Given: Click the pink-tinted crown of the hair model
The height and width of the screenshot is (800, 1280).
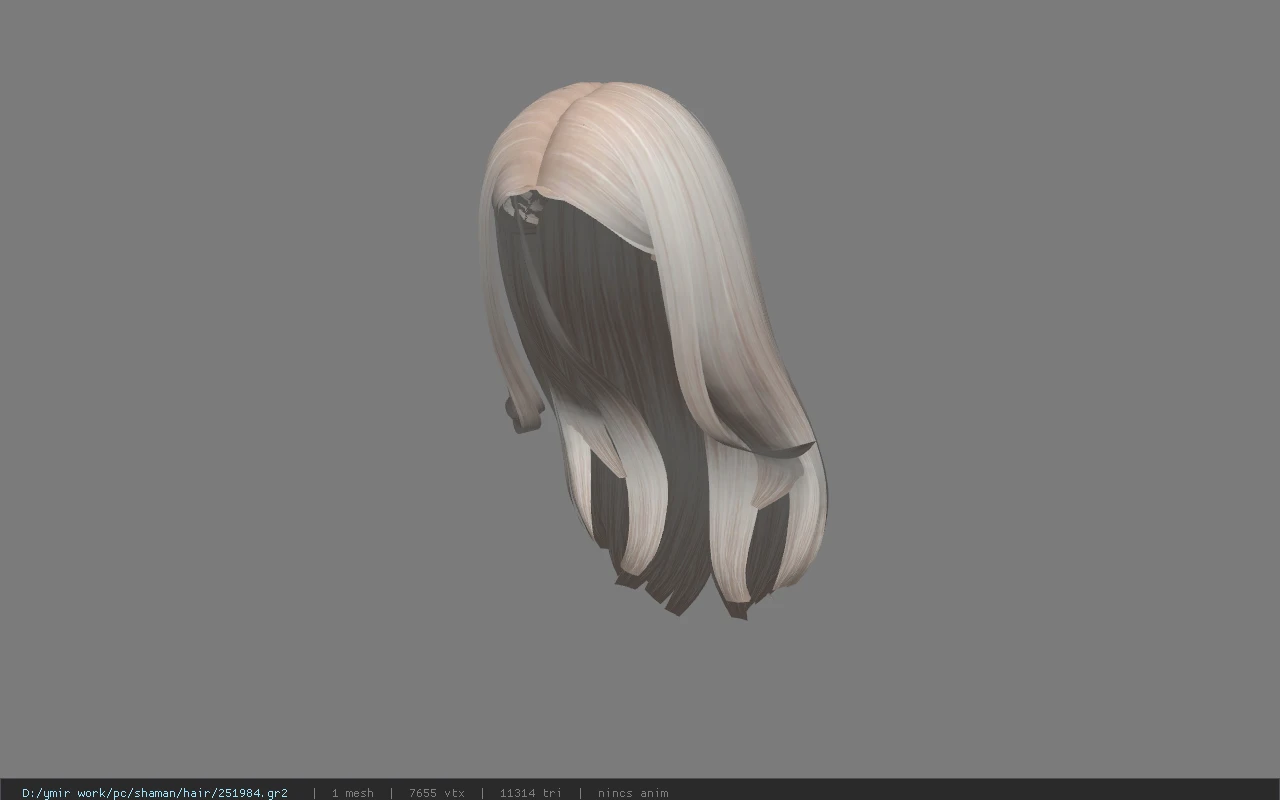Looking at the screenshot, I should [x=560, y=110].
